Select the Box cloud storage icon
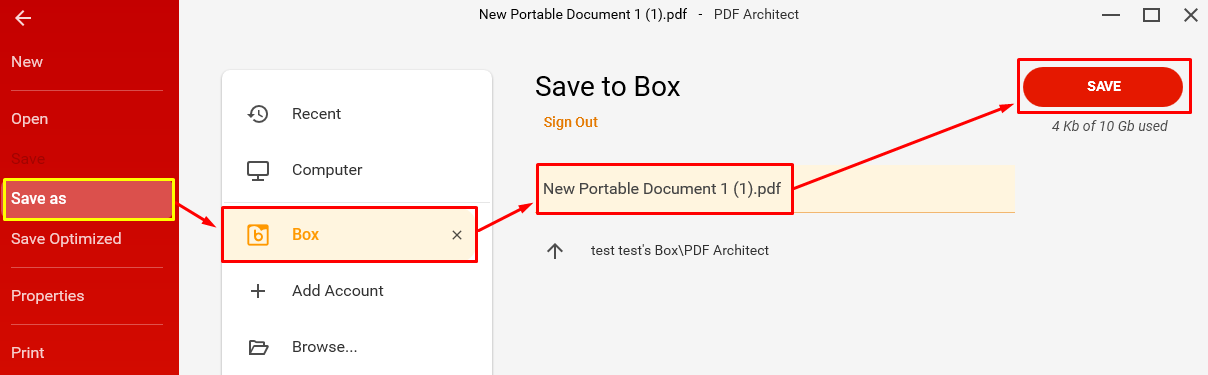Viewport: 1208px width, 375px height. click(258, 235)
